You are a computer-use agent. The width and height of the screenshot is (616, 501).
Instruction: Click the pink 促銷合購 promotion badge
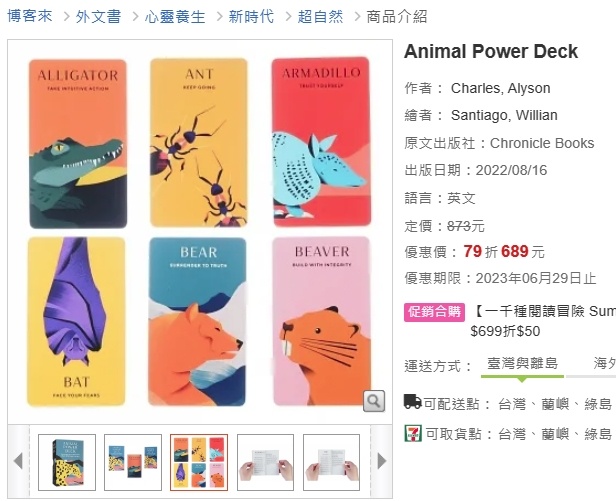pyautogui.click(x=434, y=312)
